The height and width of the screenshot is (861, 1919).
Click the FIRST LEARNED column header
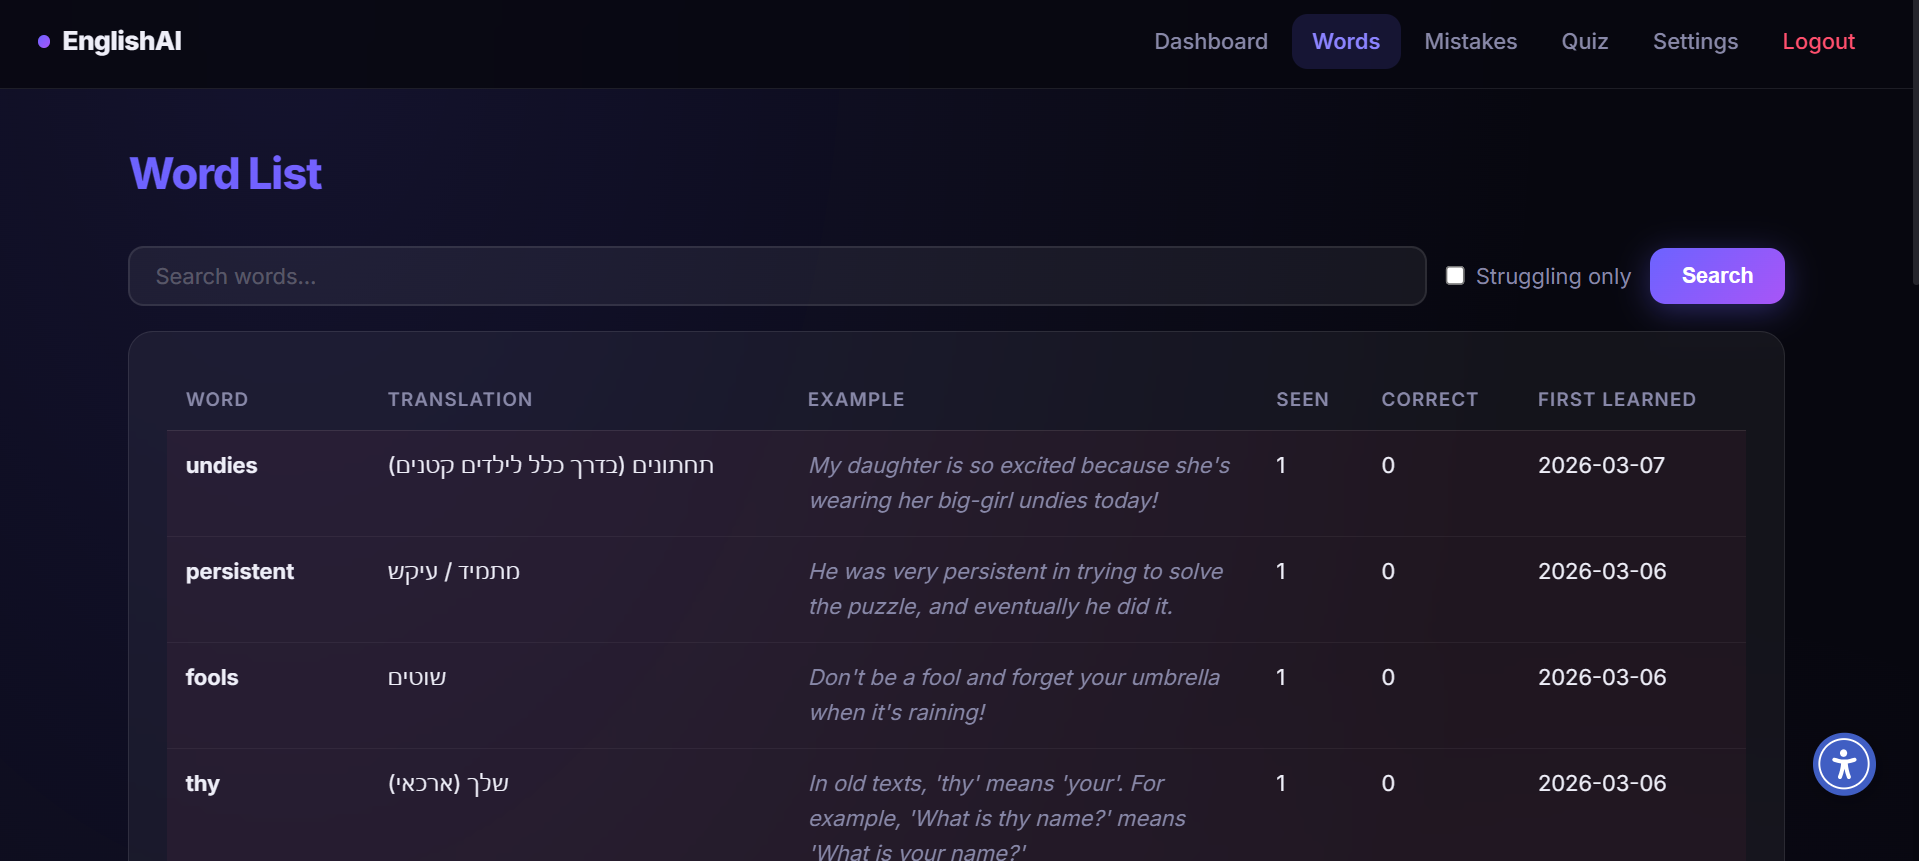tap(1616, 400)
